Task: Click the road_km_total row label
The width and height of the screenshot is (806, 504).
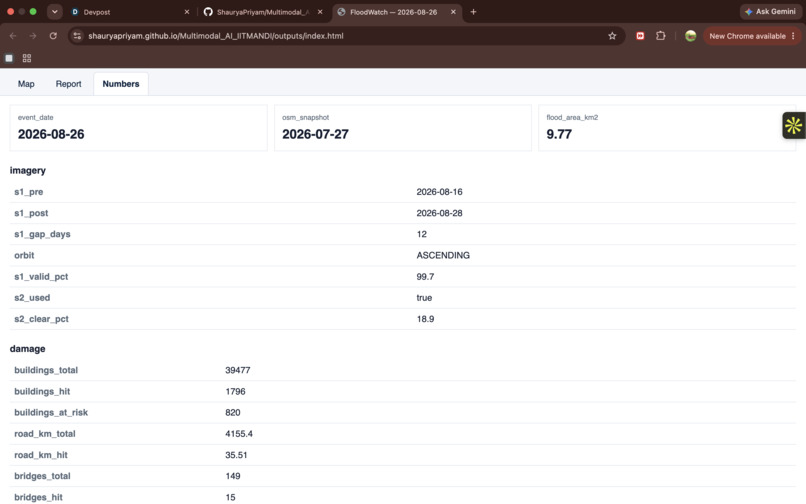Action: coord(45,434)
